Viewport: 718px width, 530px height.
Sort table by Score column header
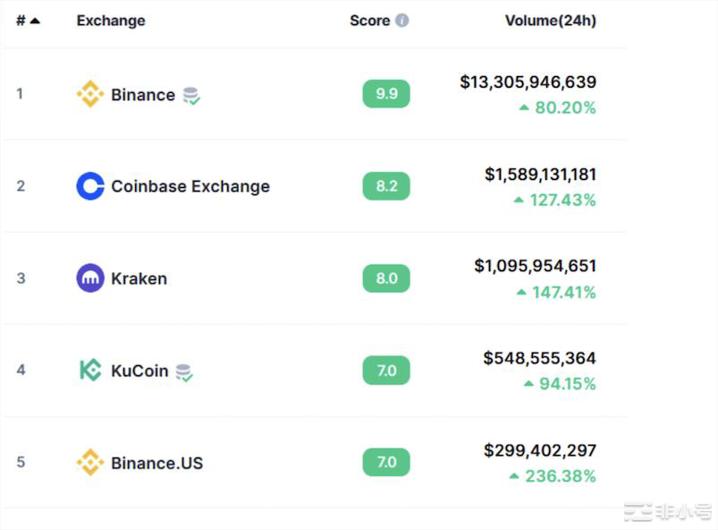click(x=369, y=20)
